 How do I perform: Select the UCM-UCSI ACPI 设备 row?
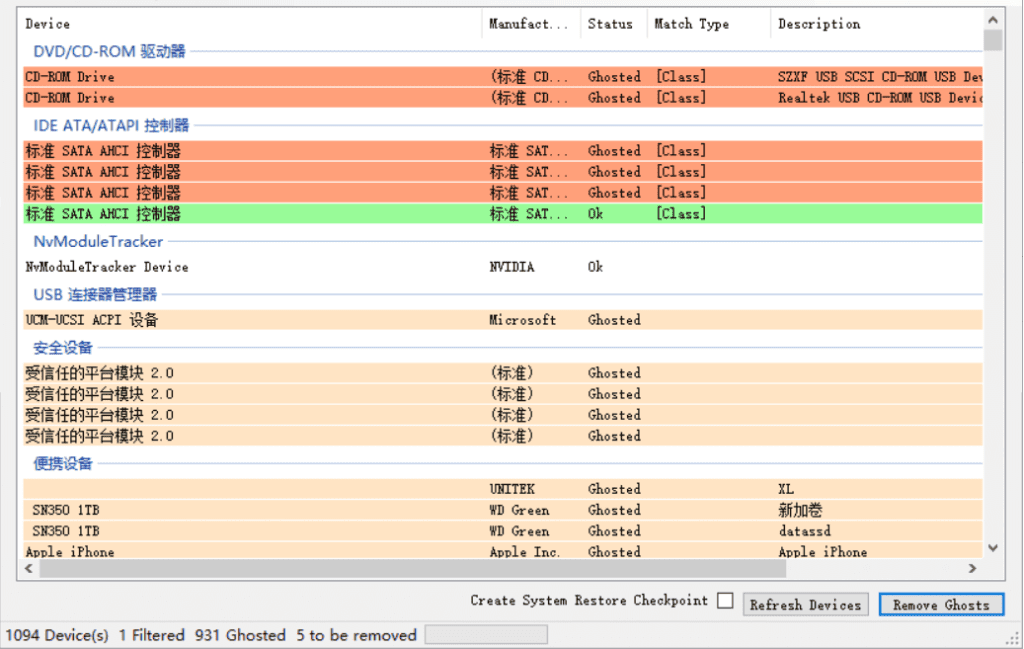pyautogui.click(x=503, y=320)
